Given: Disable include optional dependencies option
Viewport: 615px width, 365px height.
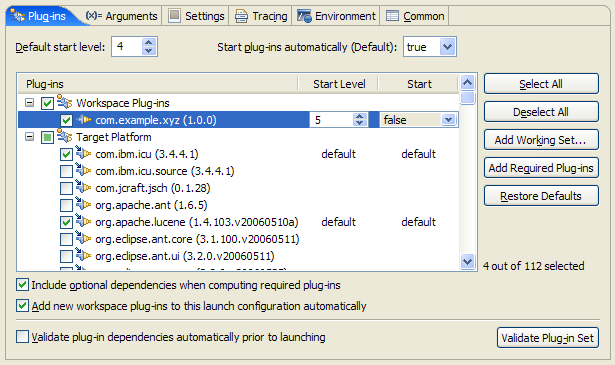Looking at the screenshot, I should tap(22, 285).
